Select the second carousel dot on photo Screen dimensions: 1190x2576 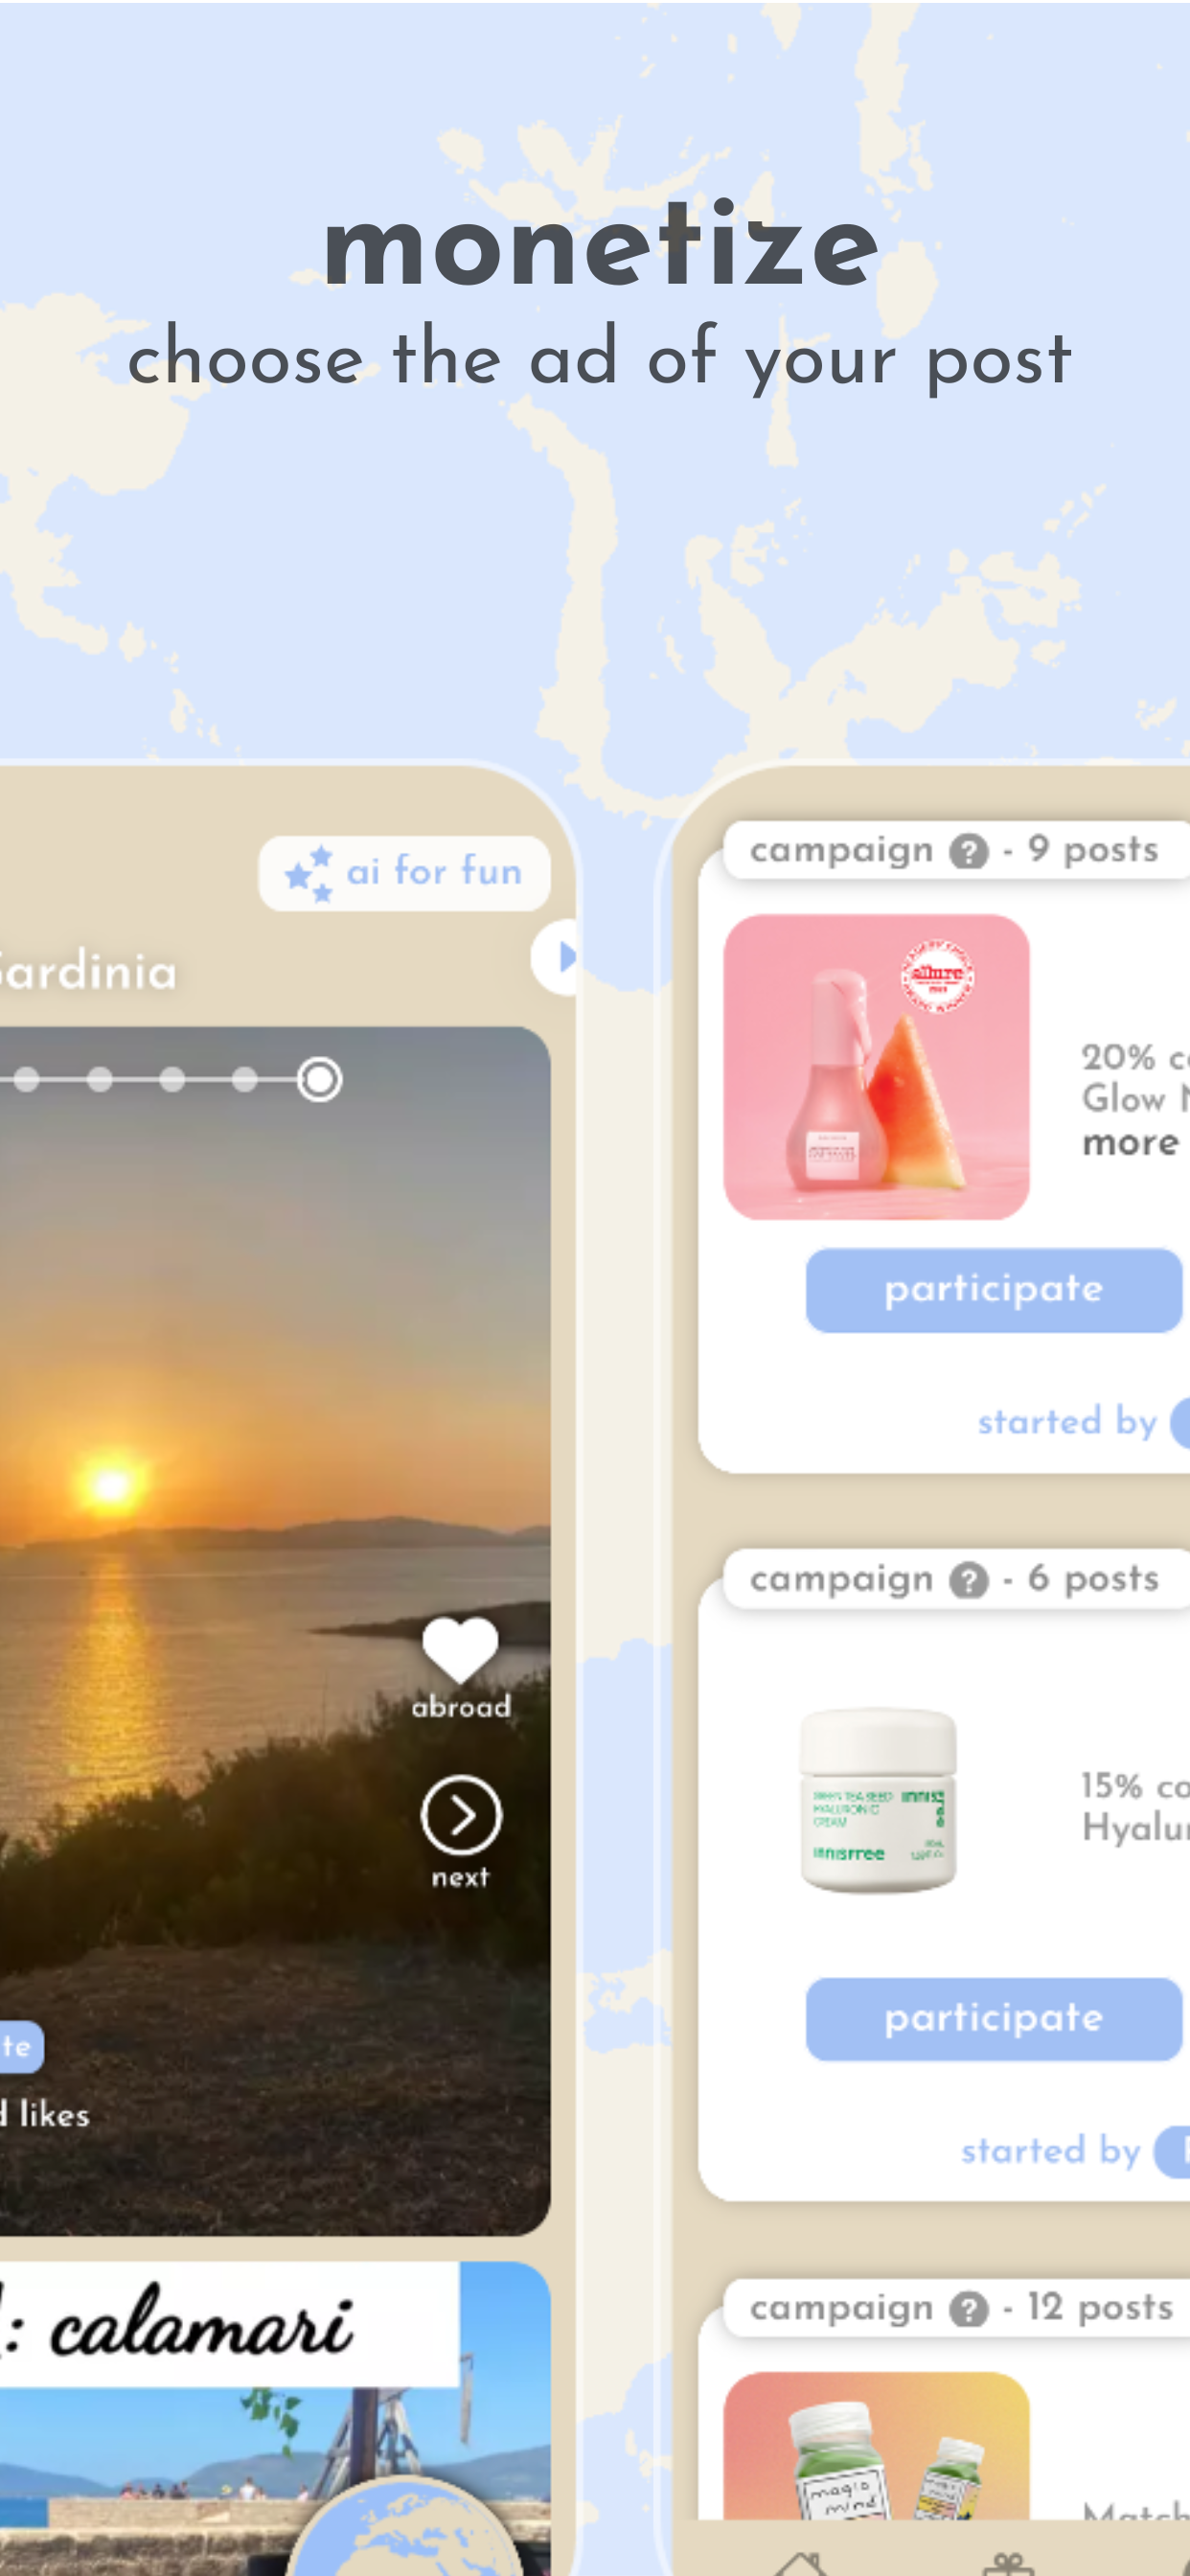[x=99, y=1080]
